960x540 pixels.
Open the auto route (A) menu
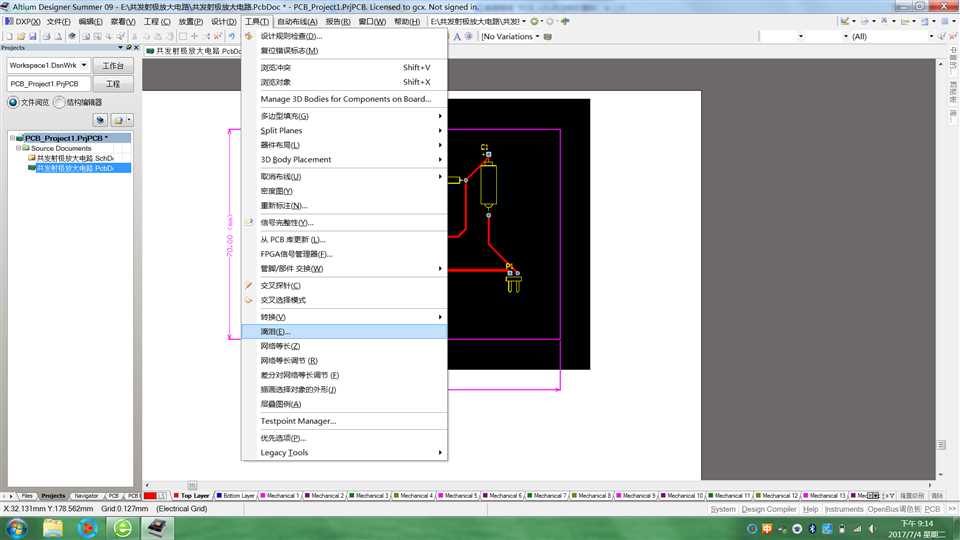[297, 21]
